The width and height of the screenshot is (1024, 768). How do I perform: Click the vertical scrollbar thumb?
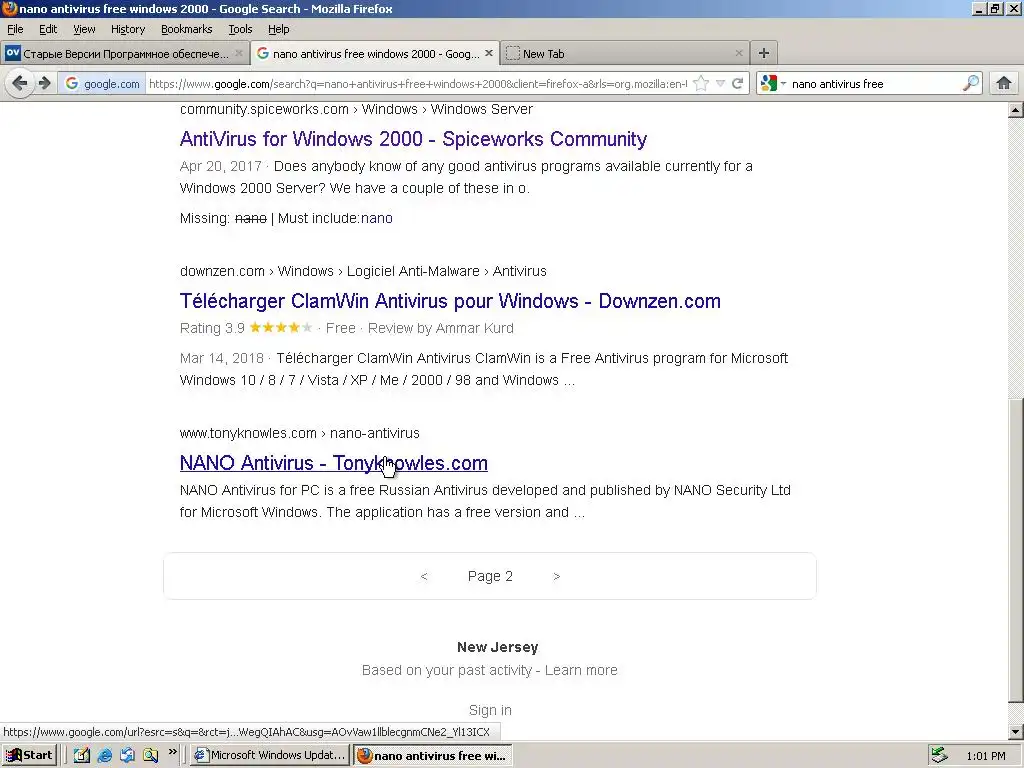(1016, 552)
